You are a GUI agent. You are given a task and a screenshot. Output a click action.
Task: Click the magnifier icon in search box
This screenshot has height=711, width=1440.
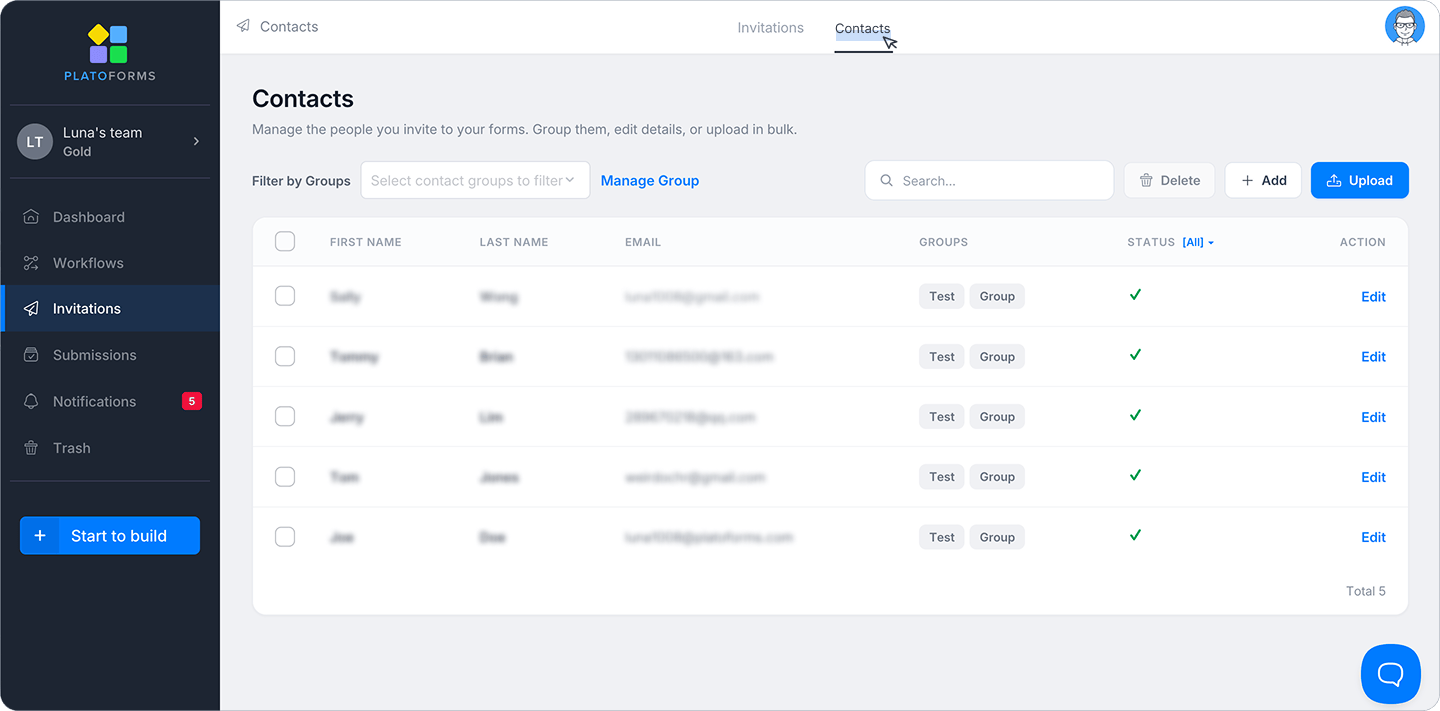click(x=886, y=181)
